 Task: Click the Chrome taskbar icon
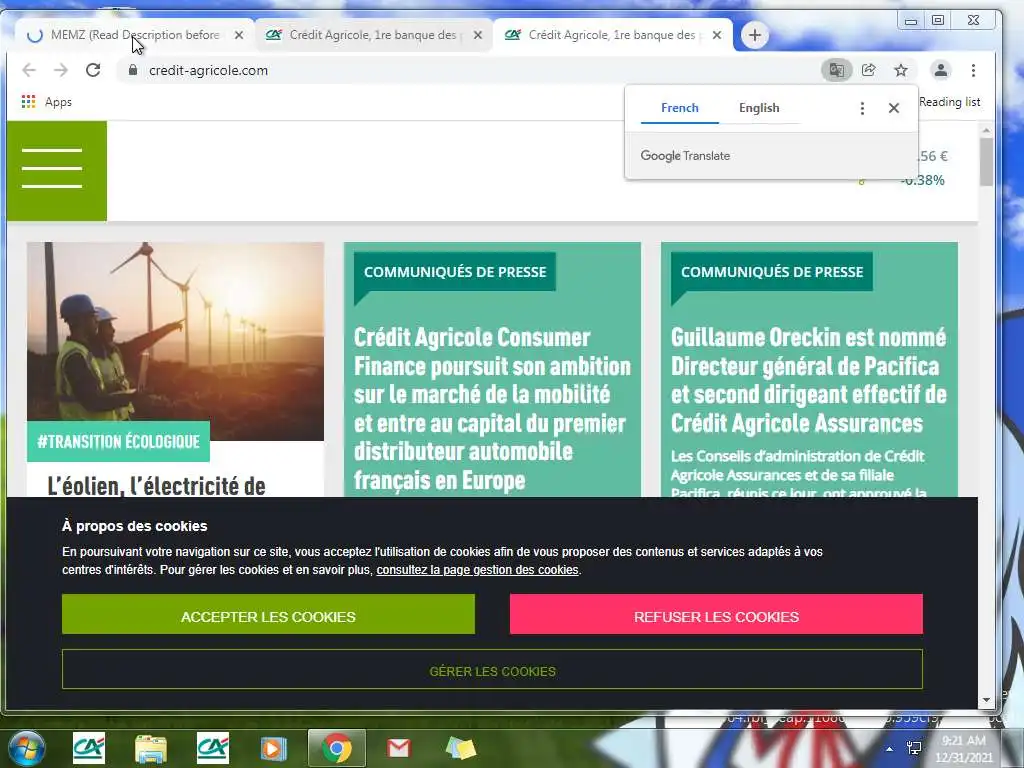coord(336,748)
